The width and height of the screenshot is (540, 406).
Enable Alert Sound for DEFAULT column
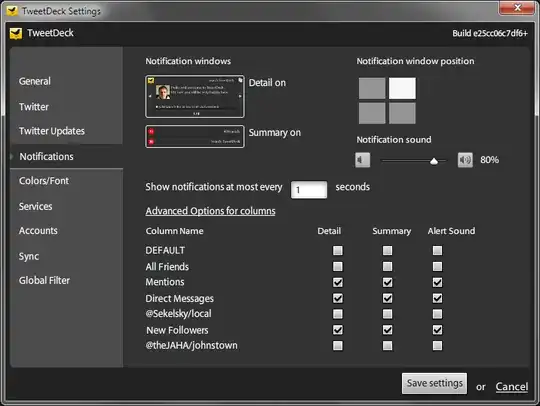point(437,250)
